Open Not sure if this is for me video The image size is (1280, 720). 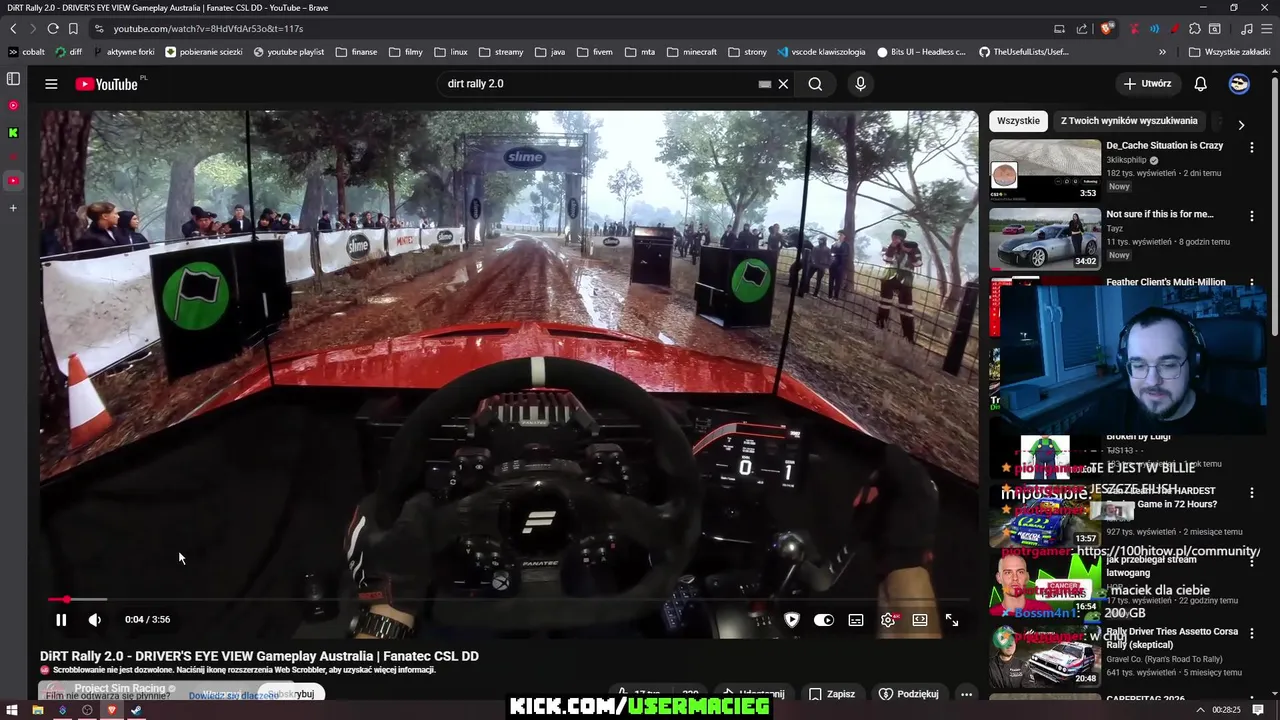(x=1159, y=214)
